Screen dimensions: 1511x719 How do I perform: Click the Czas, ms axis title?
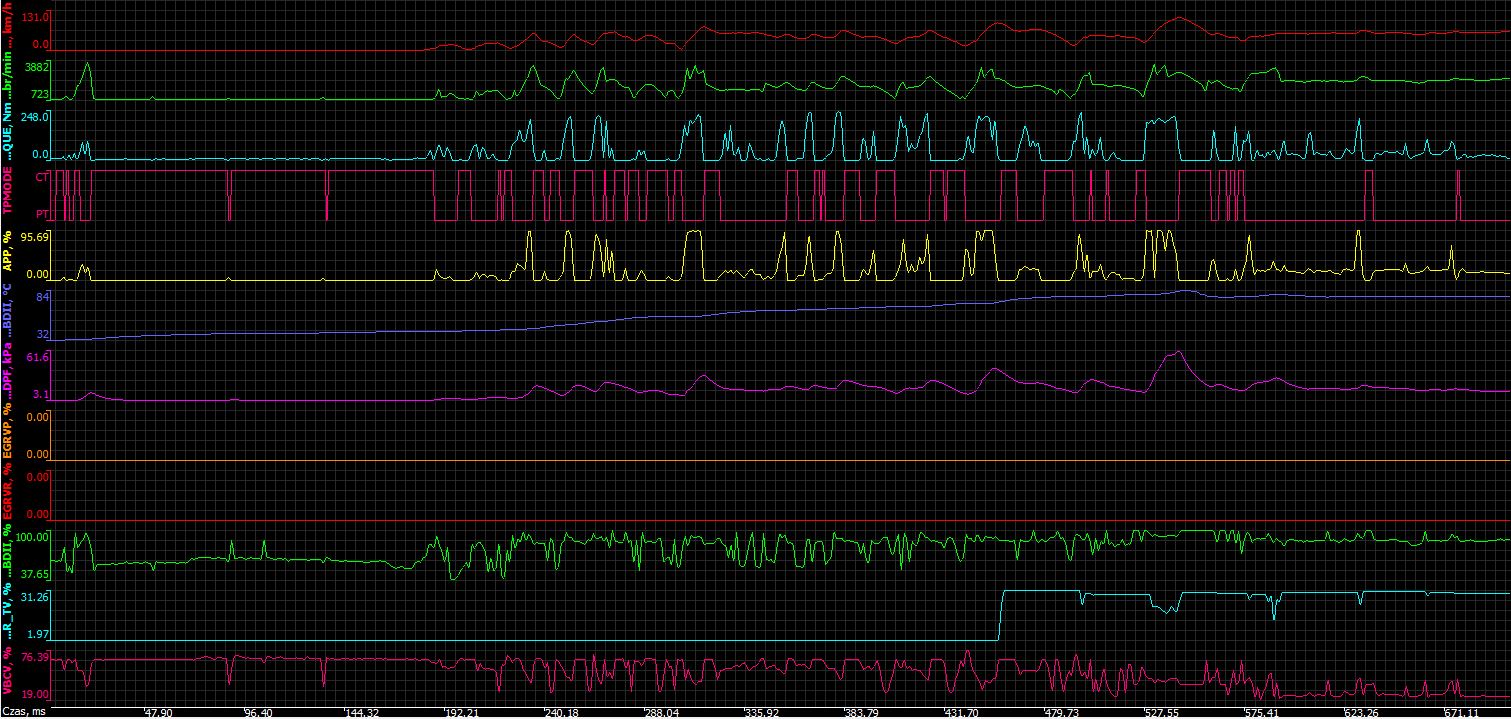(24, 713)
